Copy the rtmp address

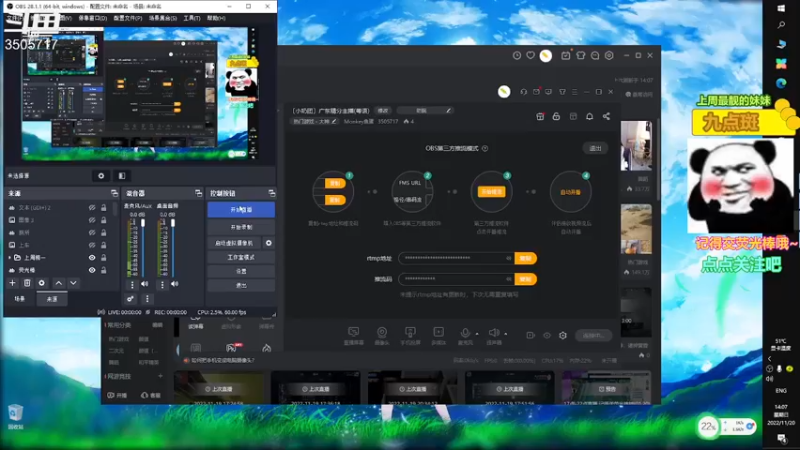[526, 258]
